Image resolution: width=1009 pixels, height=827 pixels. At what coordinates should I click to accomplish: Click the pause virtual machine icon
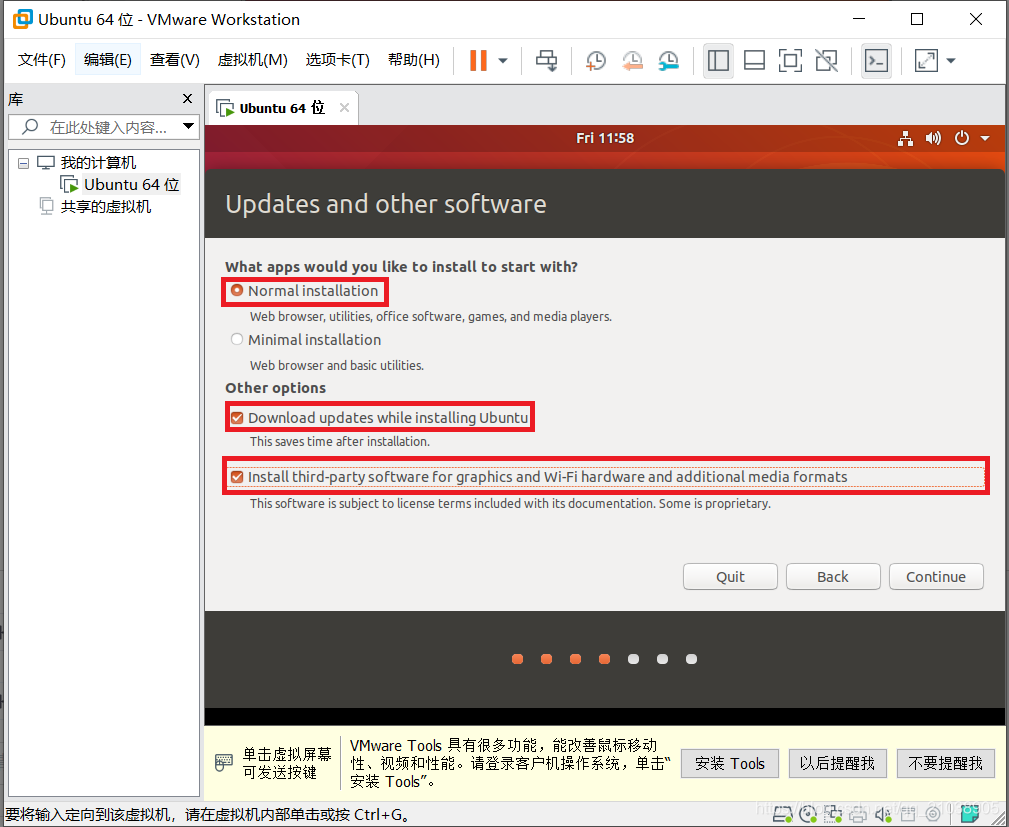pos(478,60)
